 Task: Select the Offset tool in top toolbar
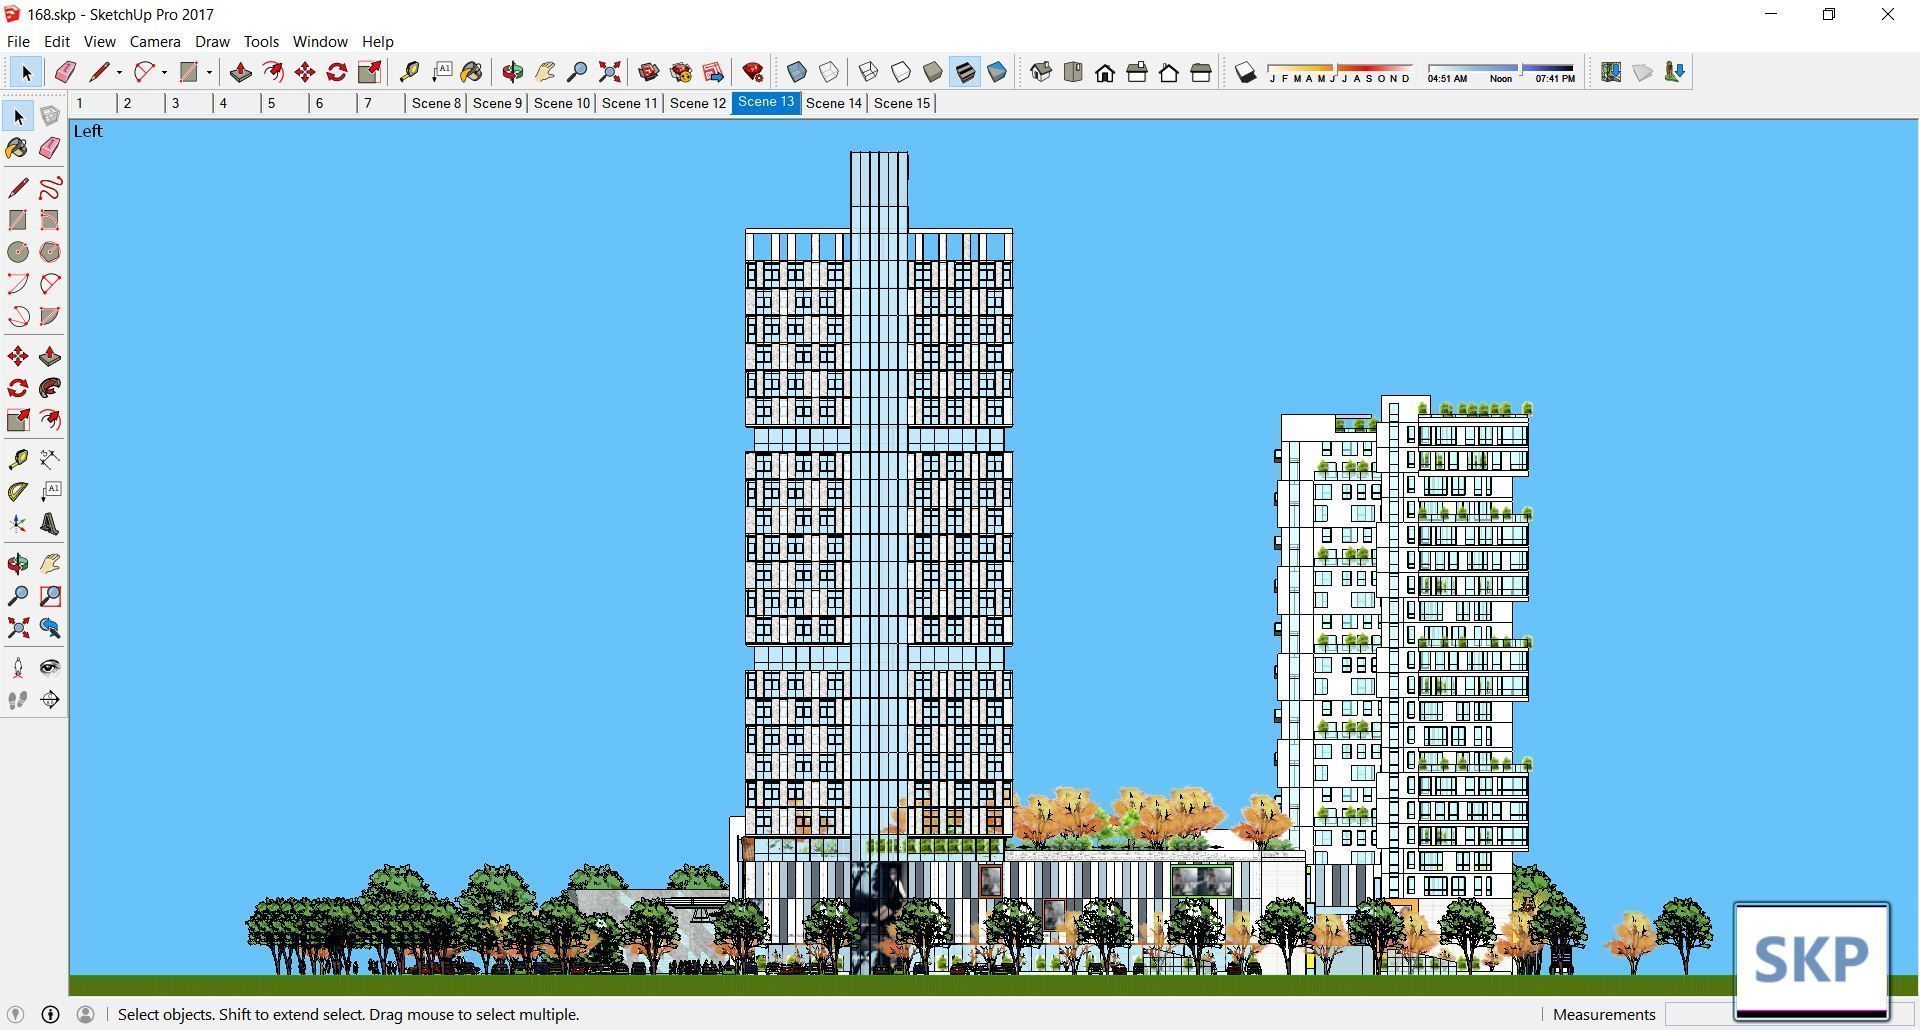coord(273,72)
